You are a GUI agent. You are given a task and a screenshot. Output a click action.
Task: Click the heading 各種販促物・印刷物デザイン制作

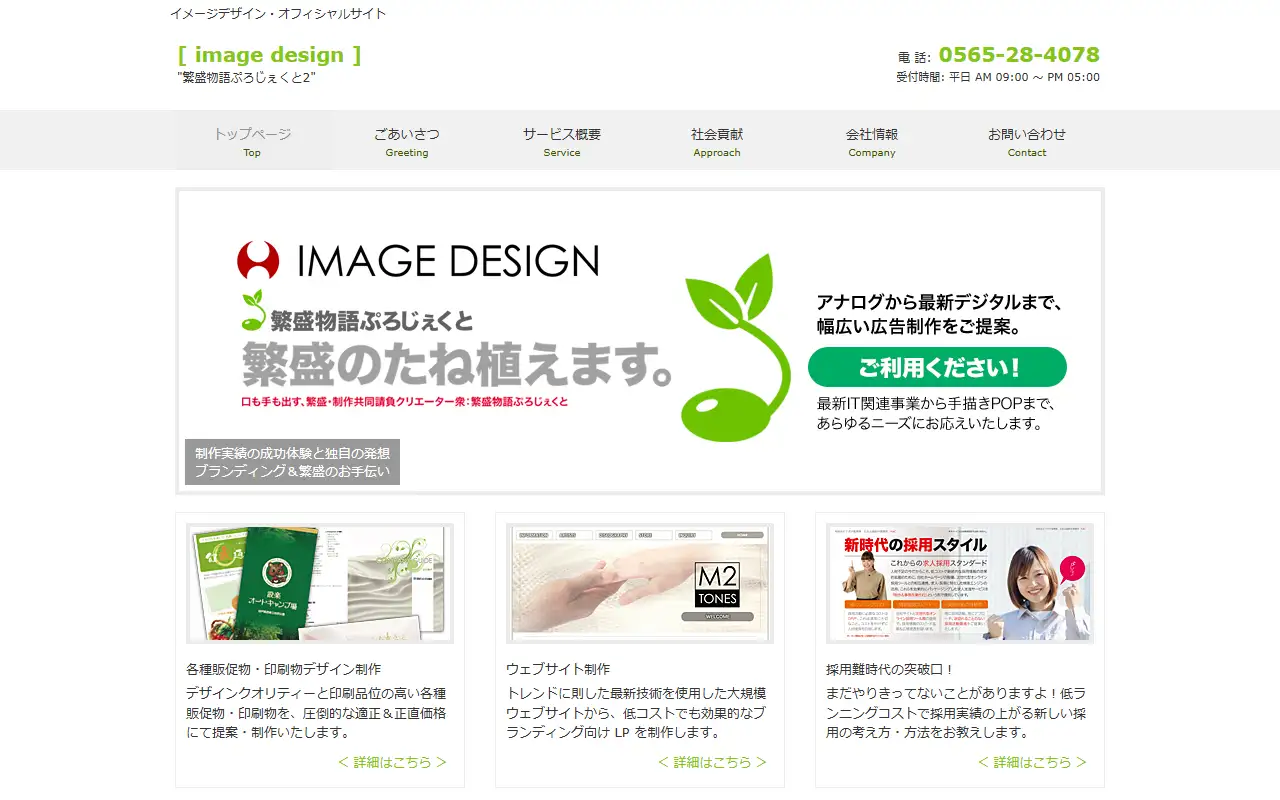(283, 669)
